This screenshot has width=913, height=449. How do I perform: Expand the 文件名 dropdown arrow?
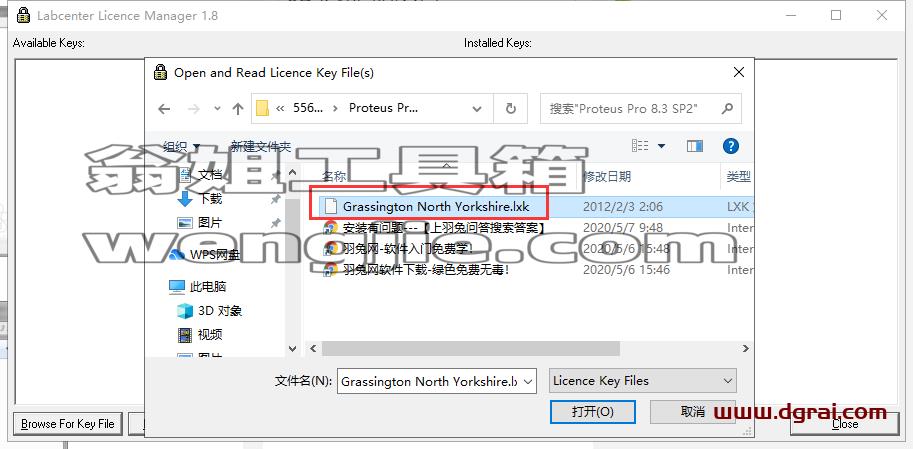point(528,381)
